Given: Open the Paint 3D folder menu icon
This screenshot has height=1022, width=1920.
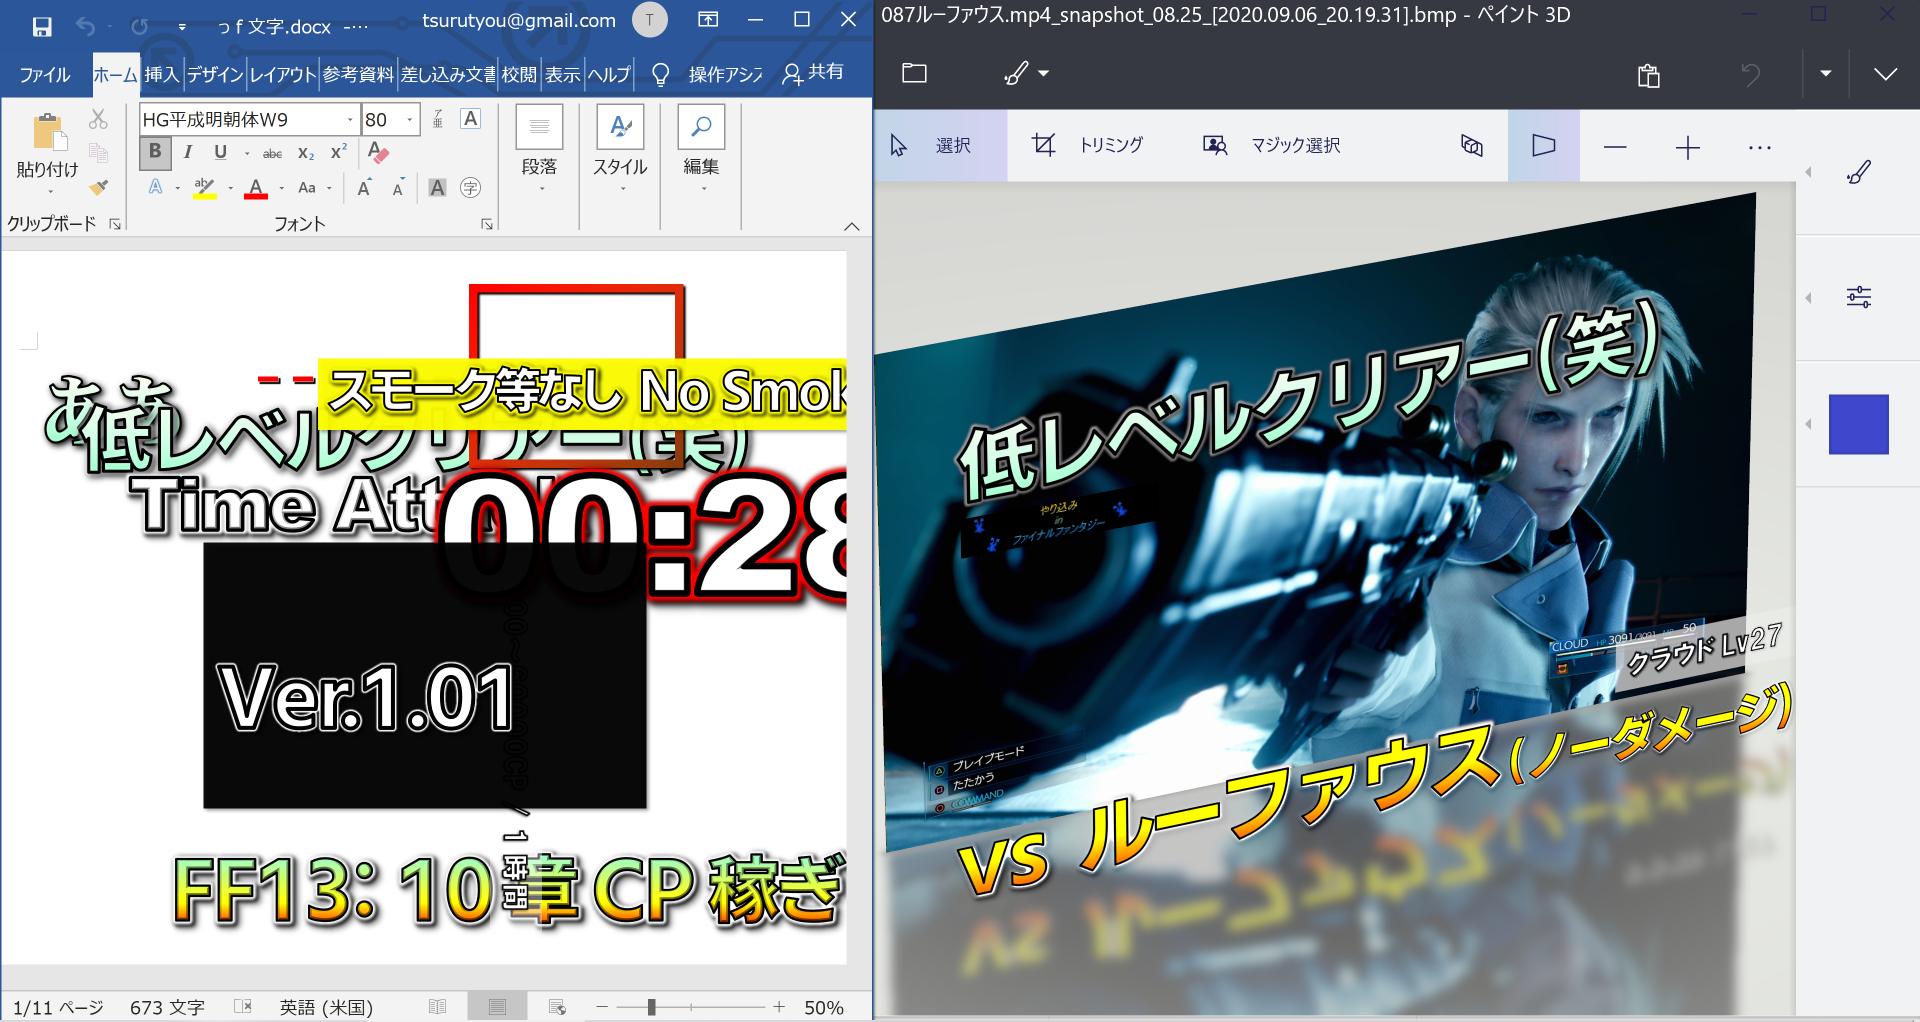Looking at the screenshot, I should pos(914,73).
